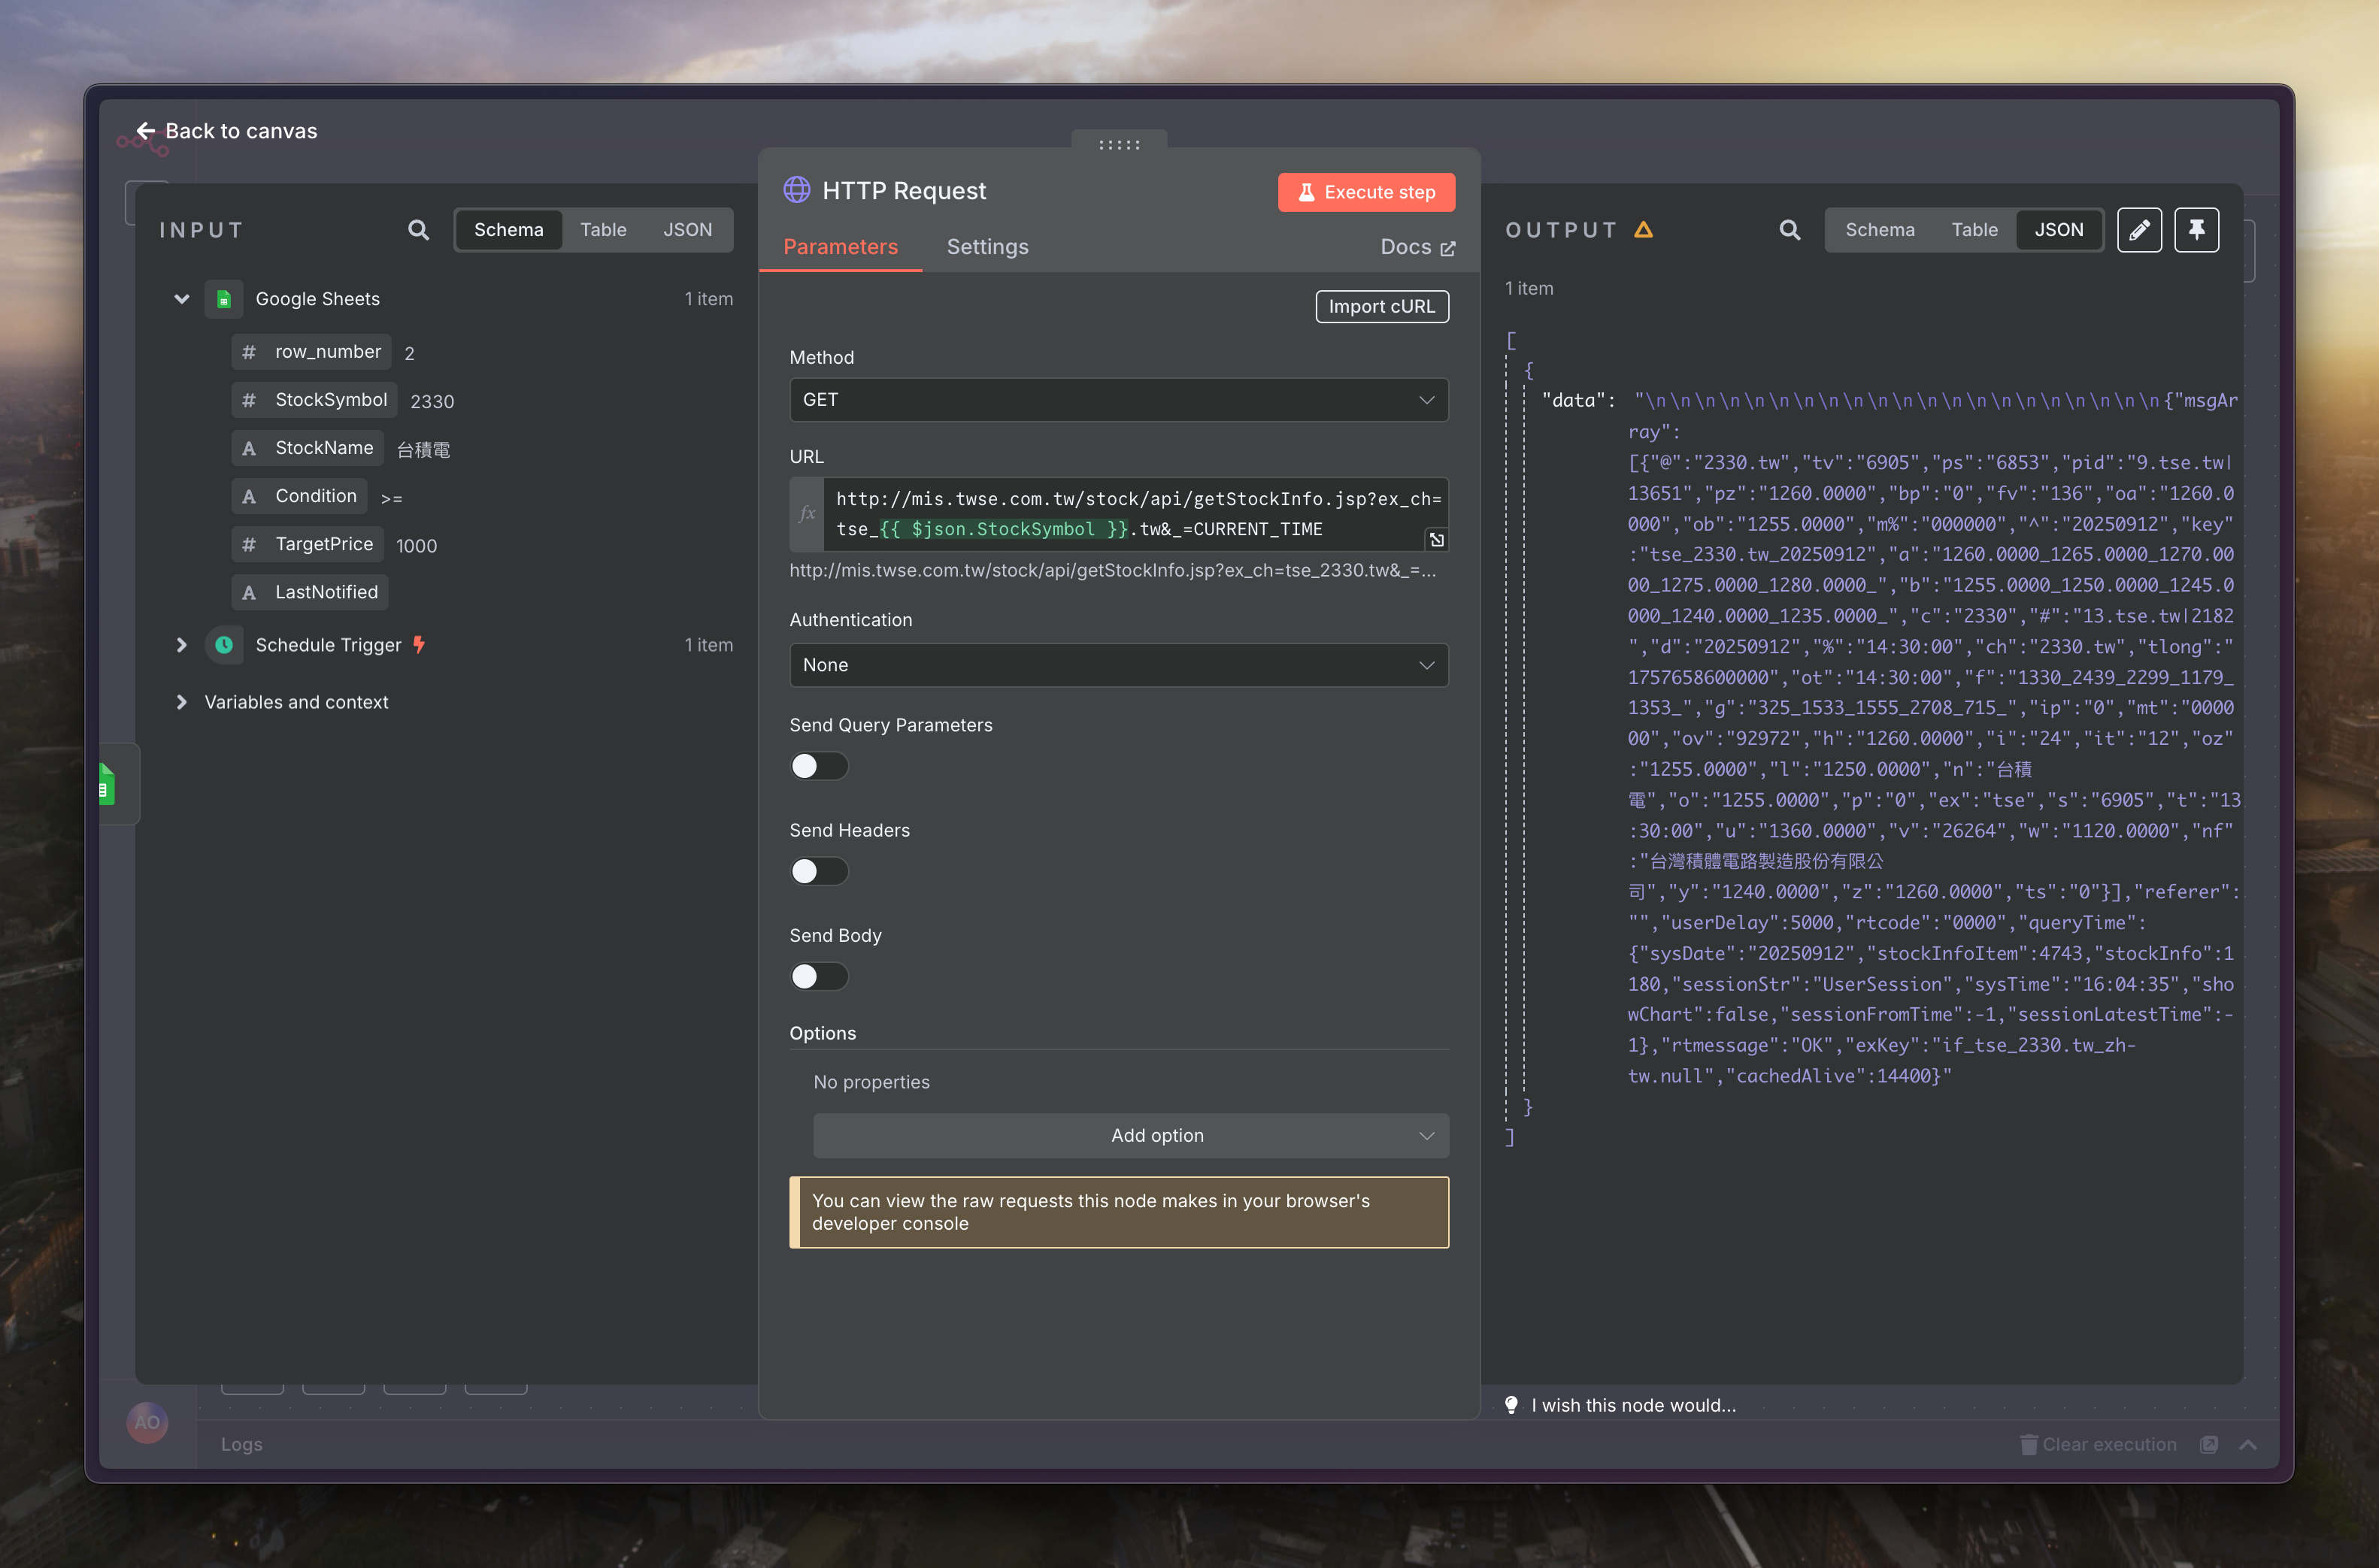Toggle Send Body on
Viewport: 2379px width, 1568px height.
point(818,976)
